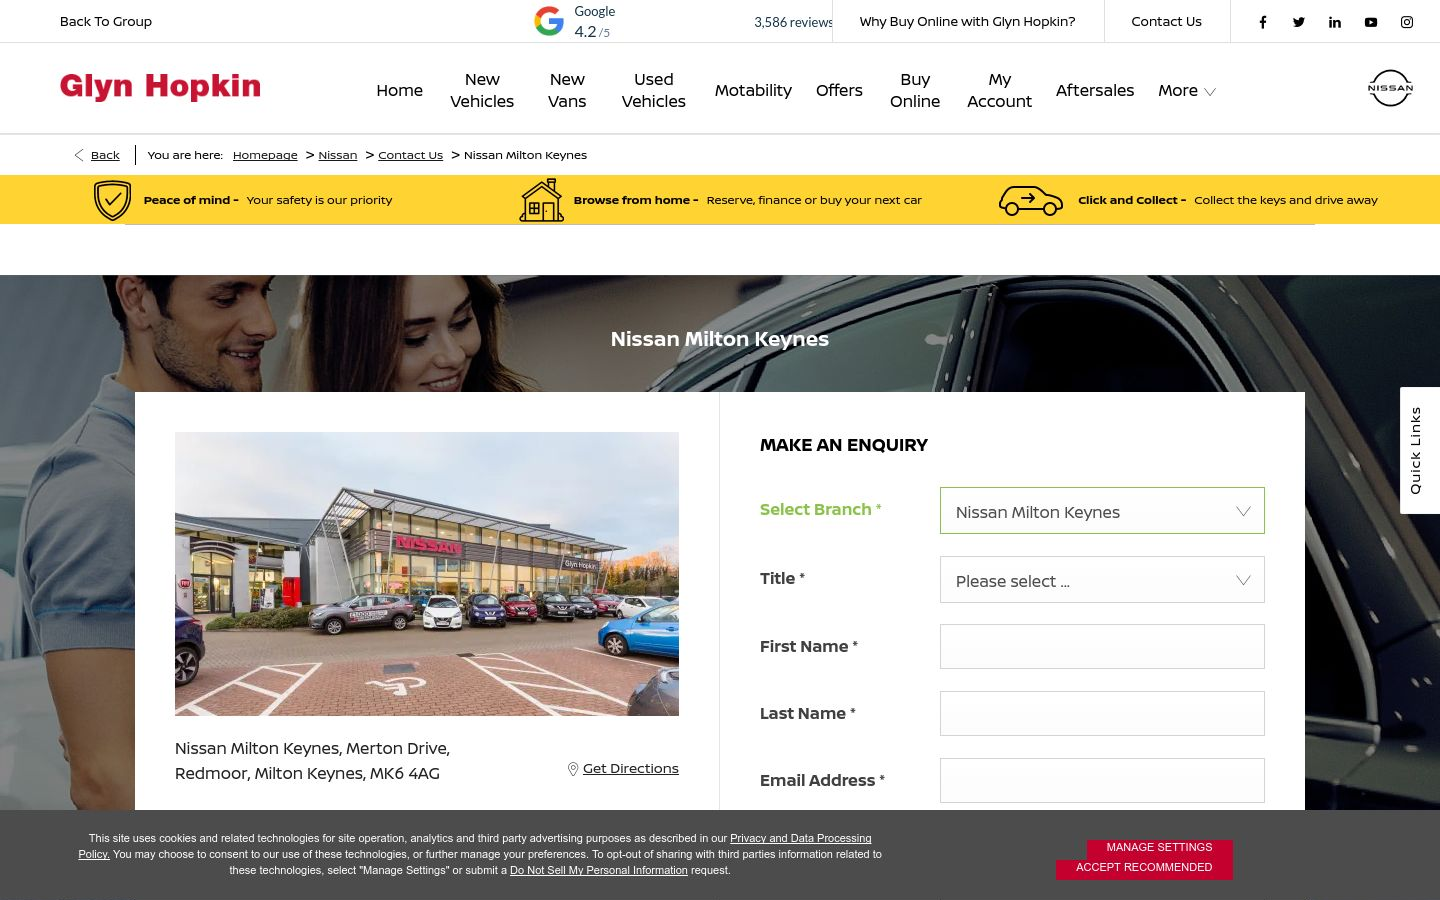Click the Last Name input field
This screenshot has width=1440, height=900.
click(1102, 714)
